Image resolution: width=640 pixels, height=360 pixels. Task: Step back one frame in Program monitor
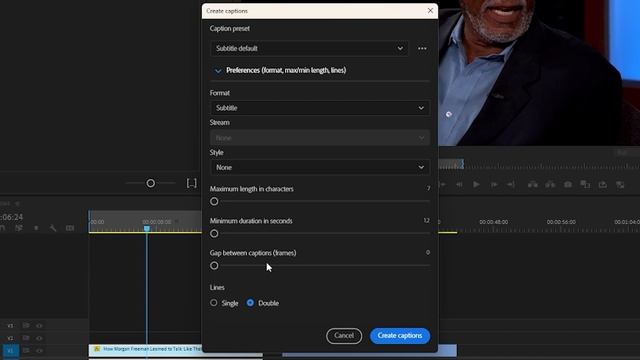[459, 184]
